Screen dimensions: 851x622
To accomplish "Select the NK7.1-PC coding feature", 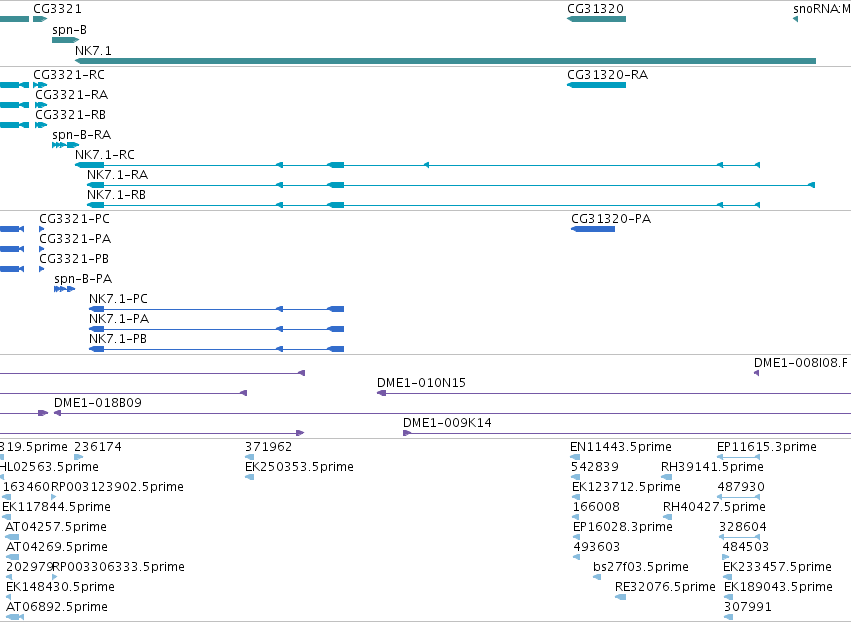I will point(217,309).
